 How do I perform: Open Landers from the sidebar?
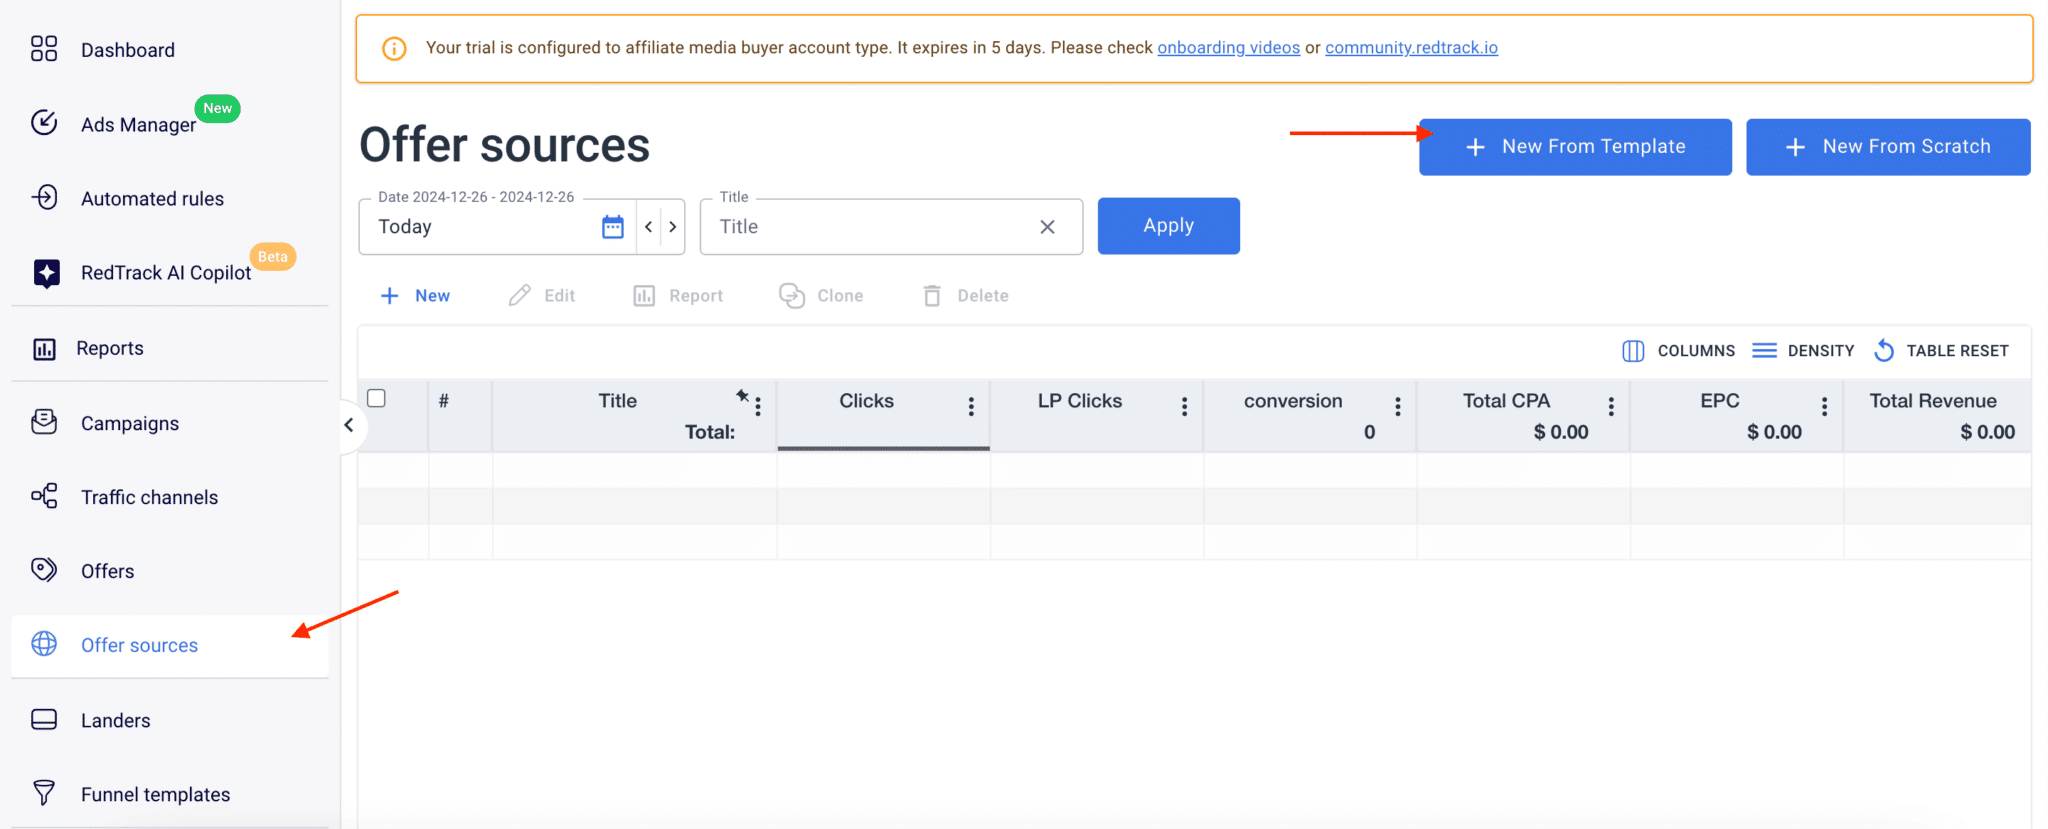pyautogui.click(x=116, y=721)
